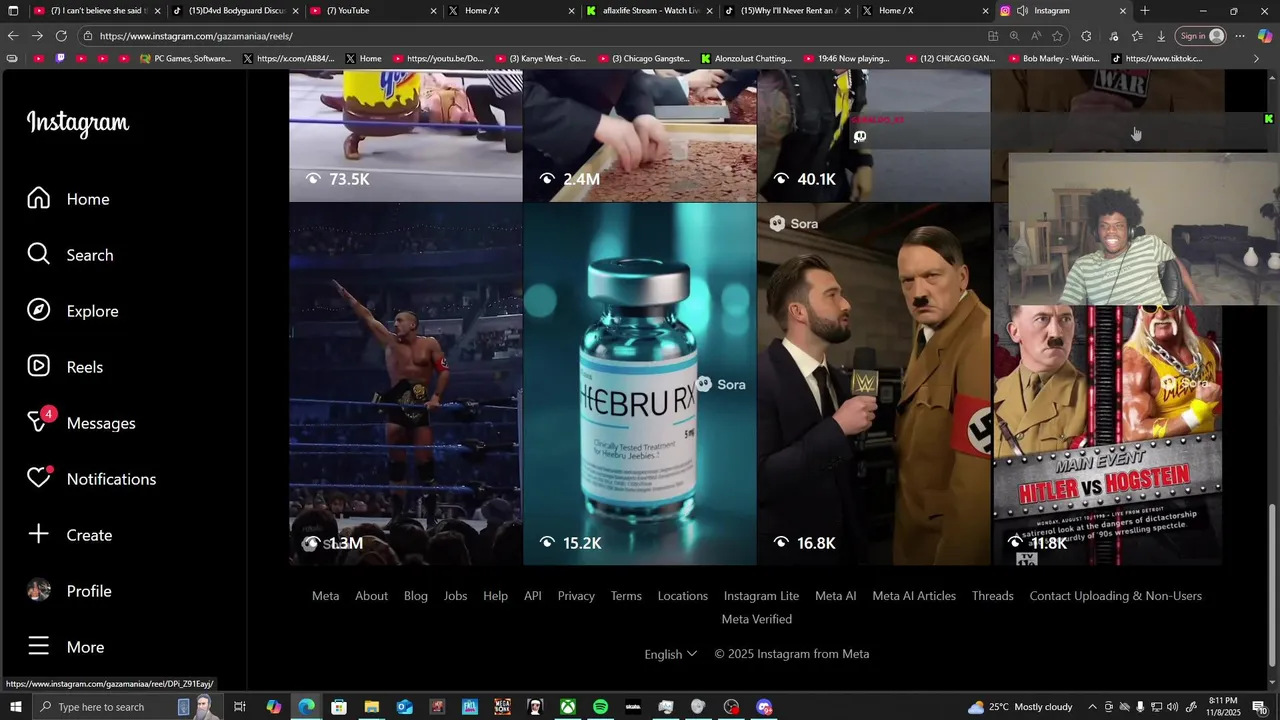This screenshot has height=720, width=1280.
Task: Click the API footer link
Action: [533, 596]
